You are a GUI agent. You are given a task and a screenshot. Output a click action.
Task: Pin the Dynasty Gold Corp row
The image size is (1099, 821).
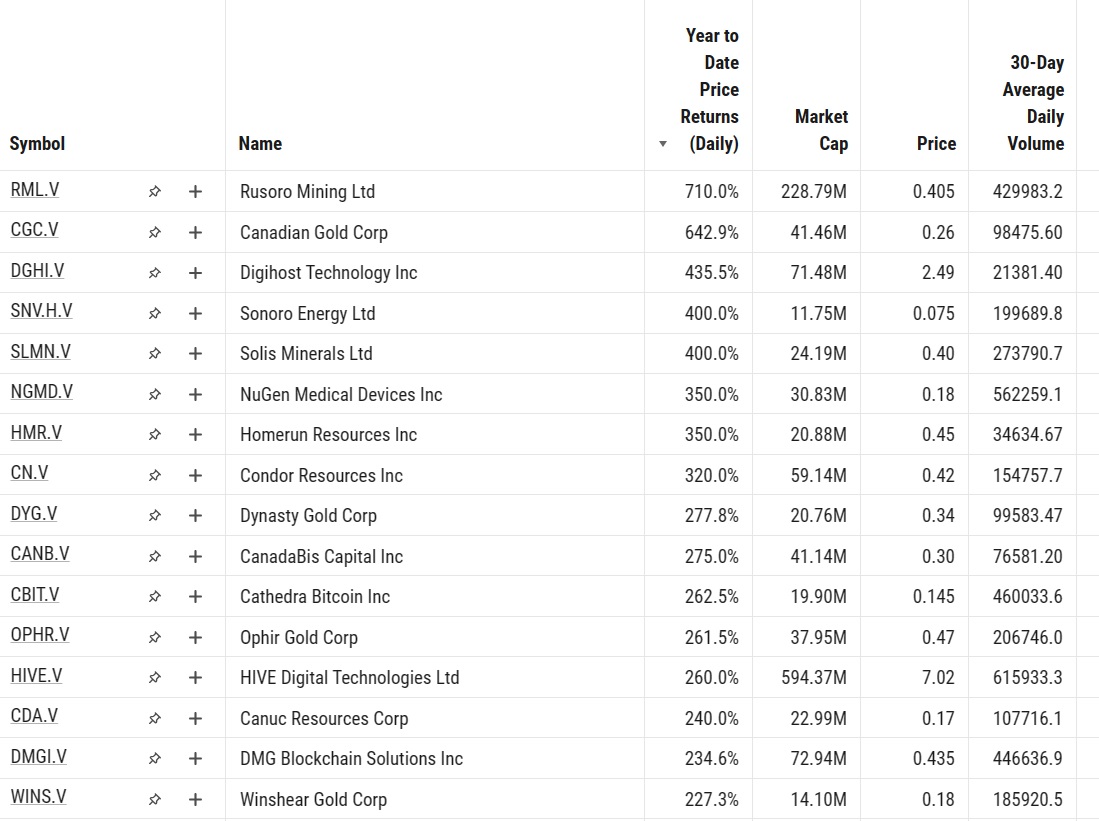click(155, 516)
